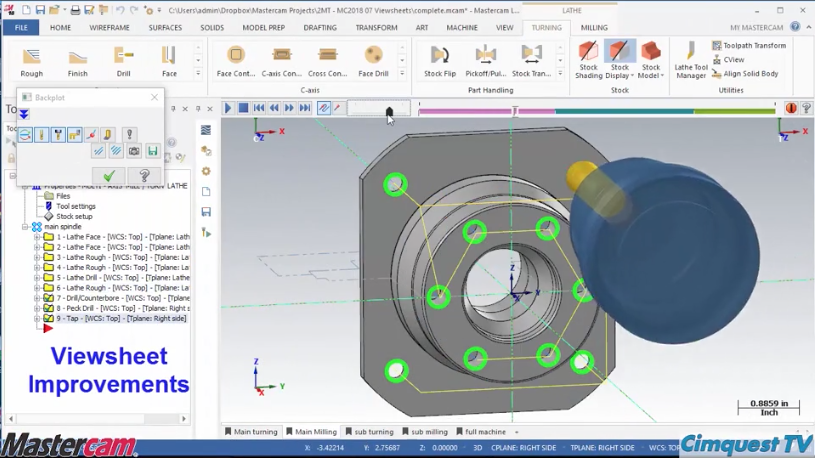Screen dimensions: 816x459
Task: Collapse the main spindle group
Action: point(24,227)
